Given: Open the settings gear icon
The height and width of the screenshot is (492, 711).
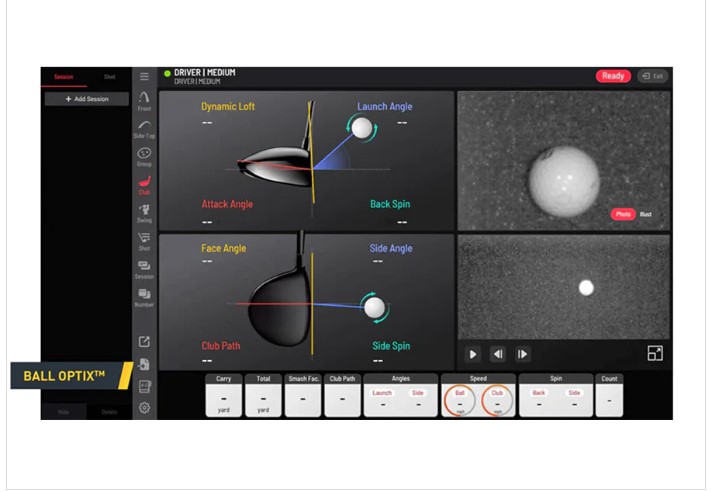Looking at the screenshot, I should click(144, 408).
